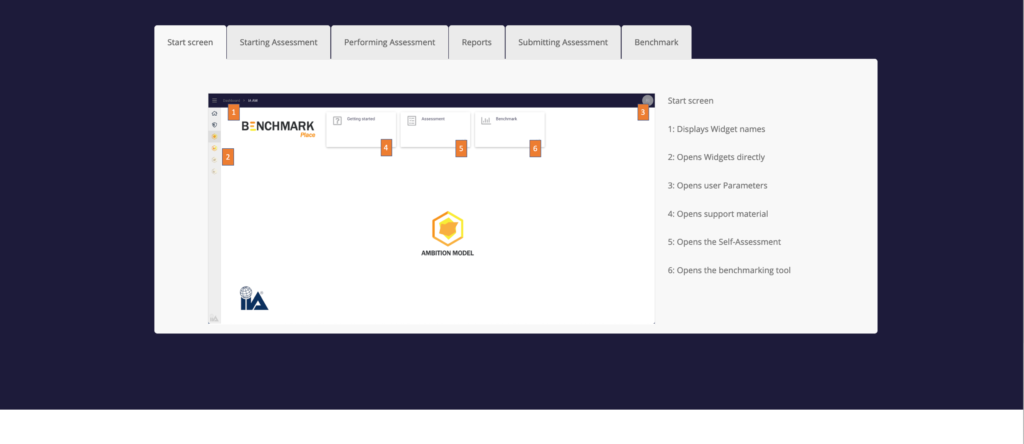This screenshot has width=1024, height=444.
Task: Go to the Reports tab
Action: tap(477, 42)
